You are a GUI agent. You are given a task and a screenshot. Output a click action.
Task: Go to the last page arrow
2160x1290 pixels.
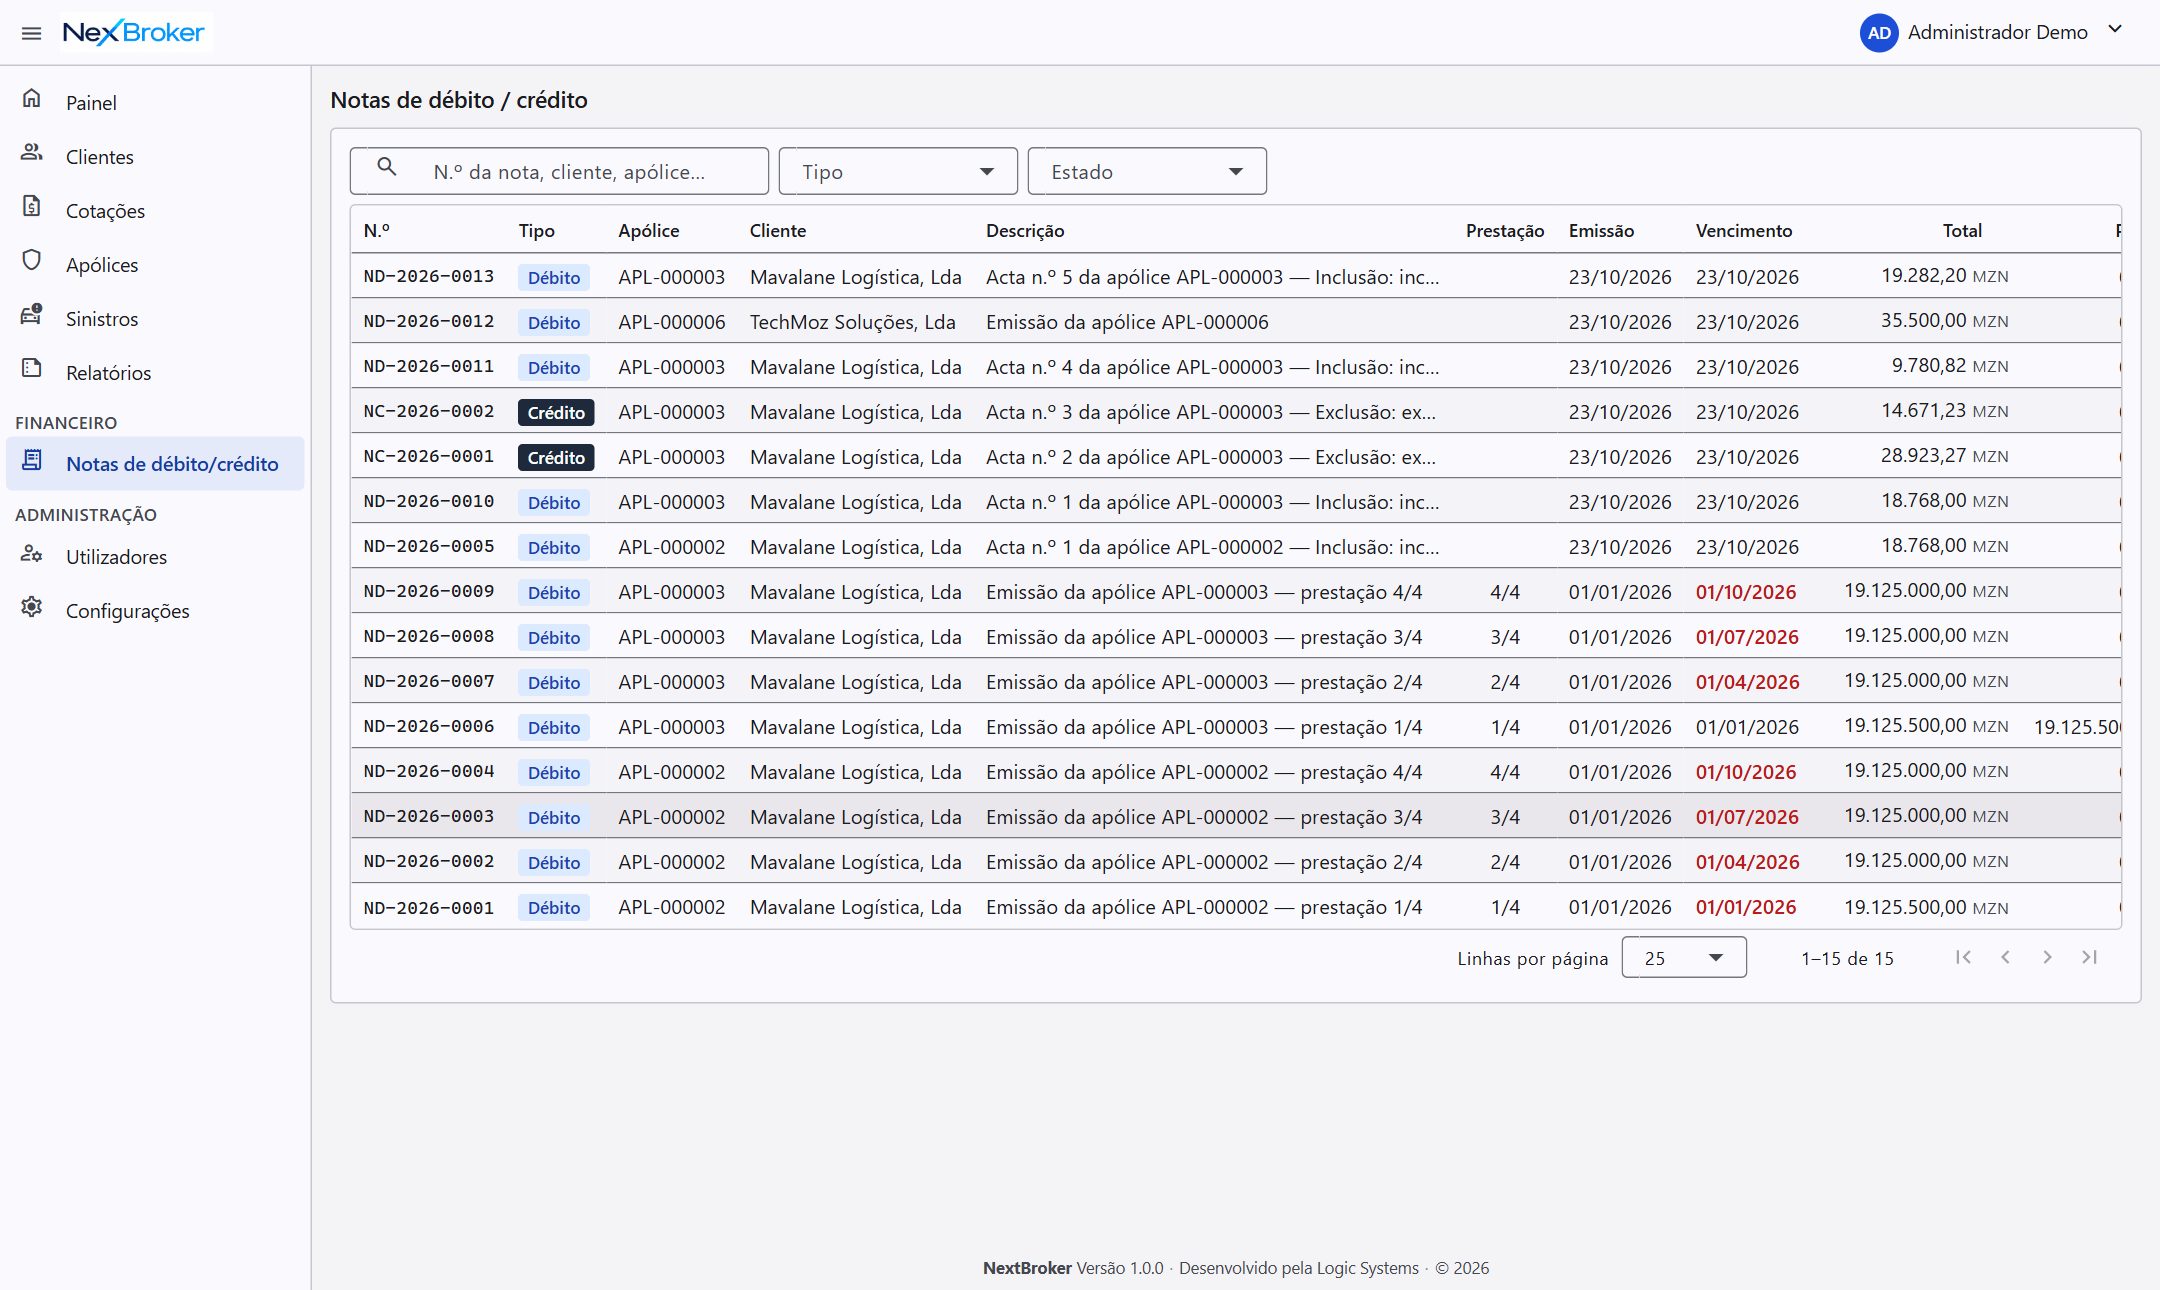2089,957
